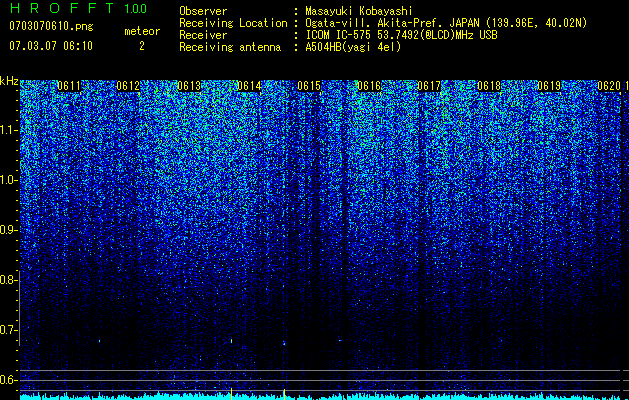Click the 0620 time marker
This screenshot has width=629, height=400.
609,86
